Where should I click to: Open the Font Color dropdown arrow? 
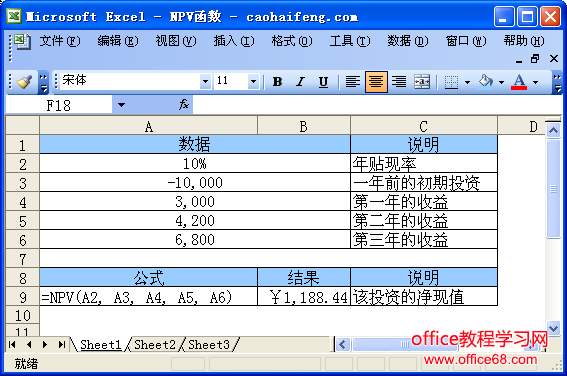pos(535,82)
